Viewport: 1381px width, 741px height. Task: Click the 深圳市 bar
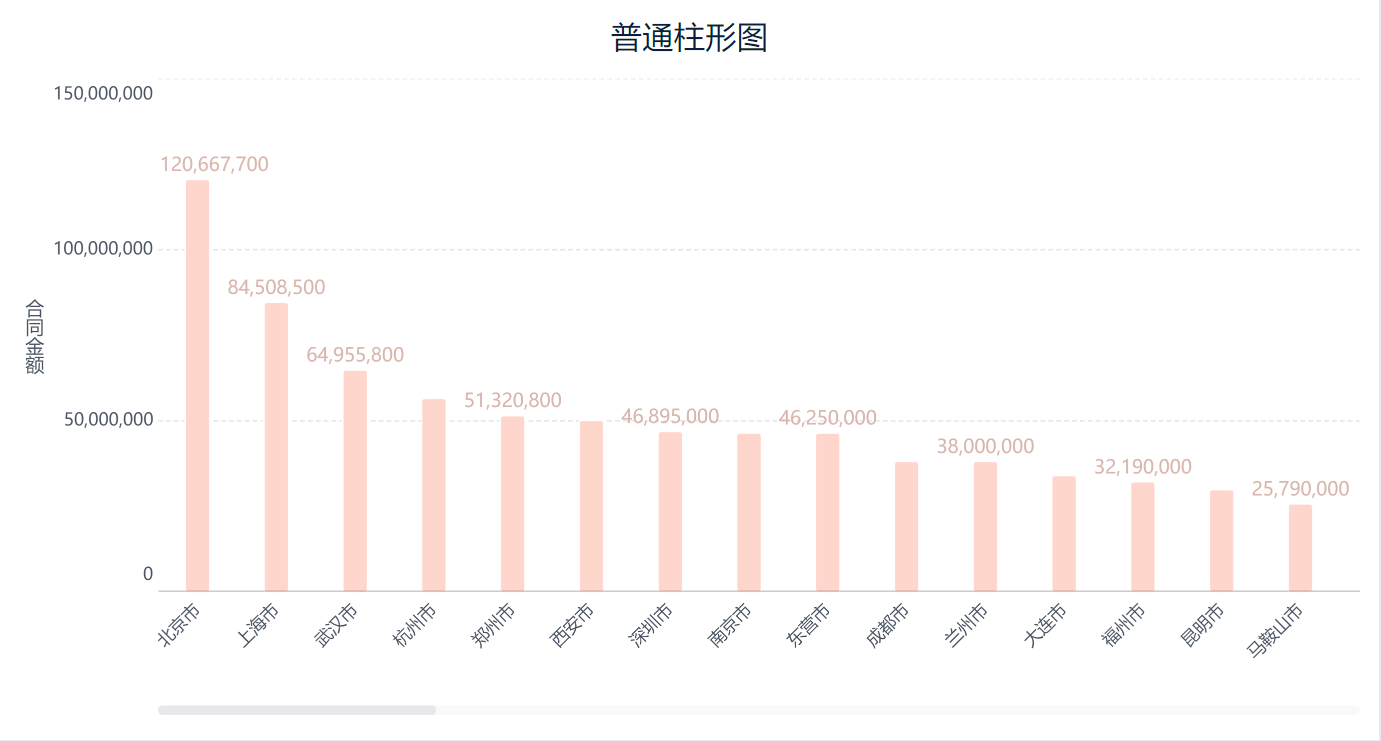click(670, 511)
